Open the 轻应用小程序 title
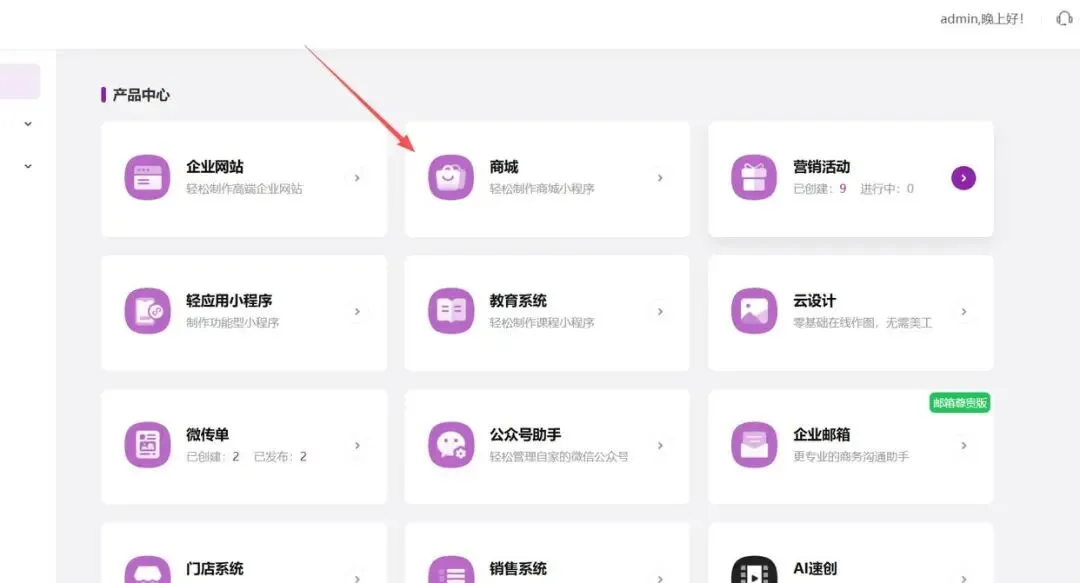1080x583 pixels. [x=229, y=300]
